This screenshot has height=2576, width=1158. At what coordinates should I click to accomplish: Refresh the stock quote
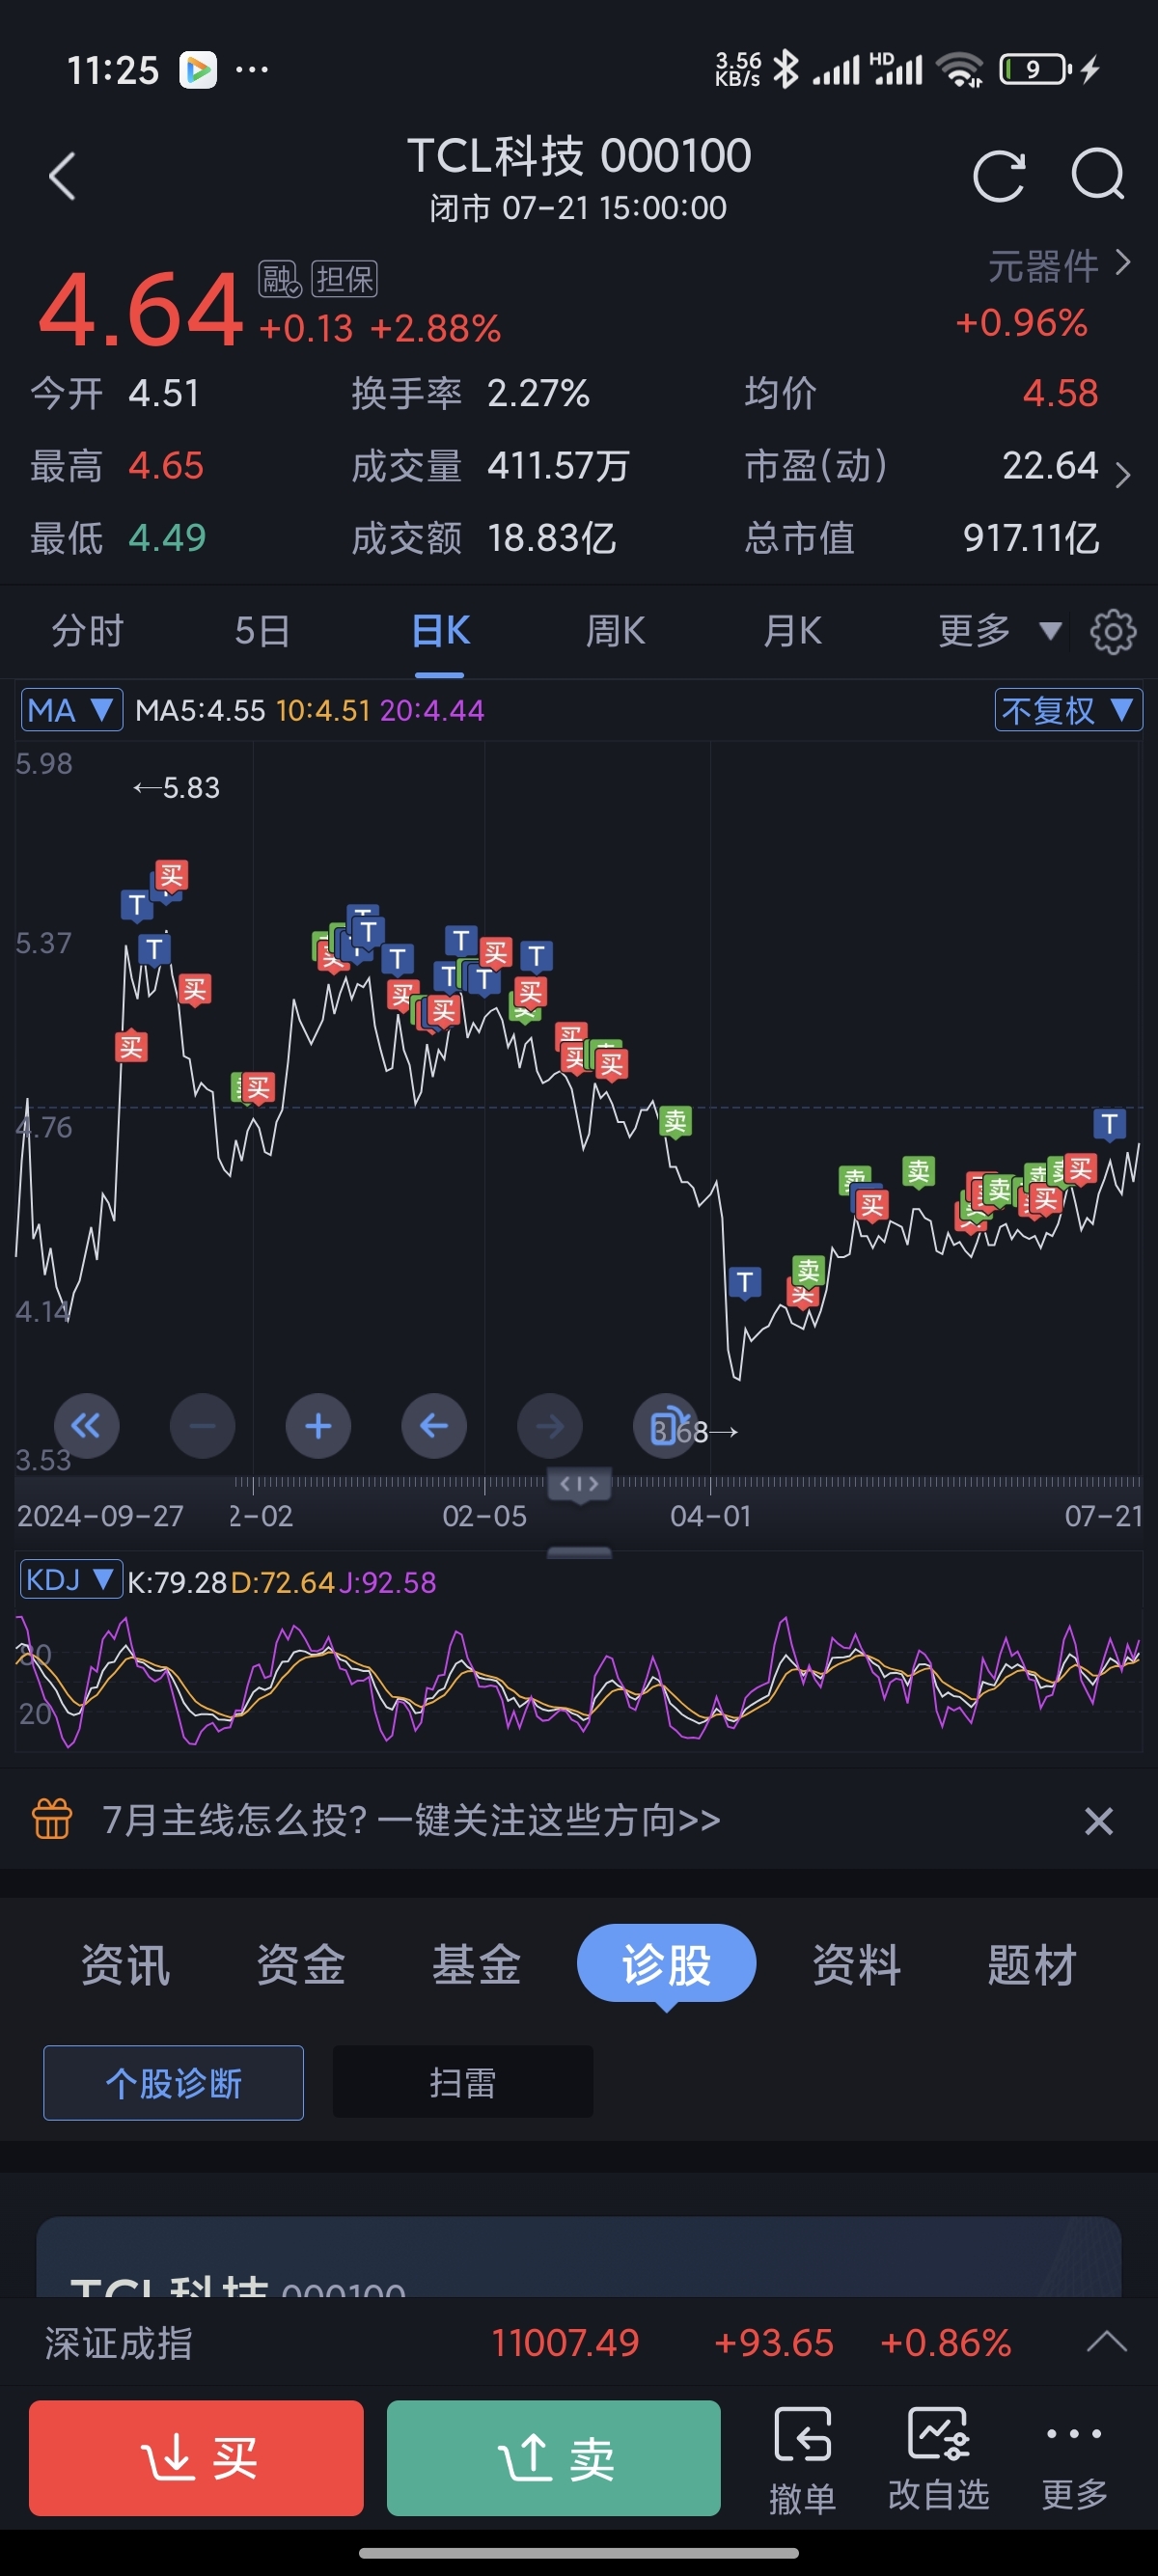tap(999, 176)
